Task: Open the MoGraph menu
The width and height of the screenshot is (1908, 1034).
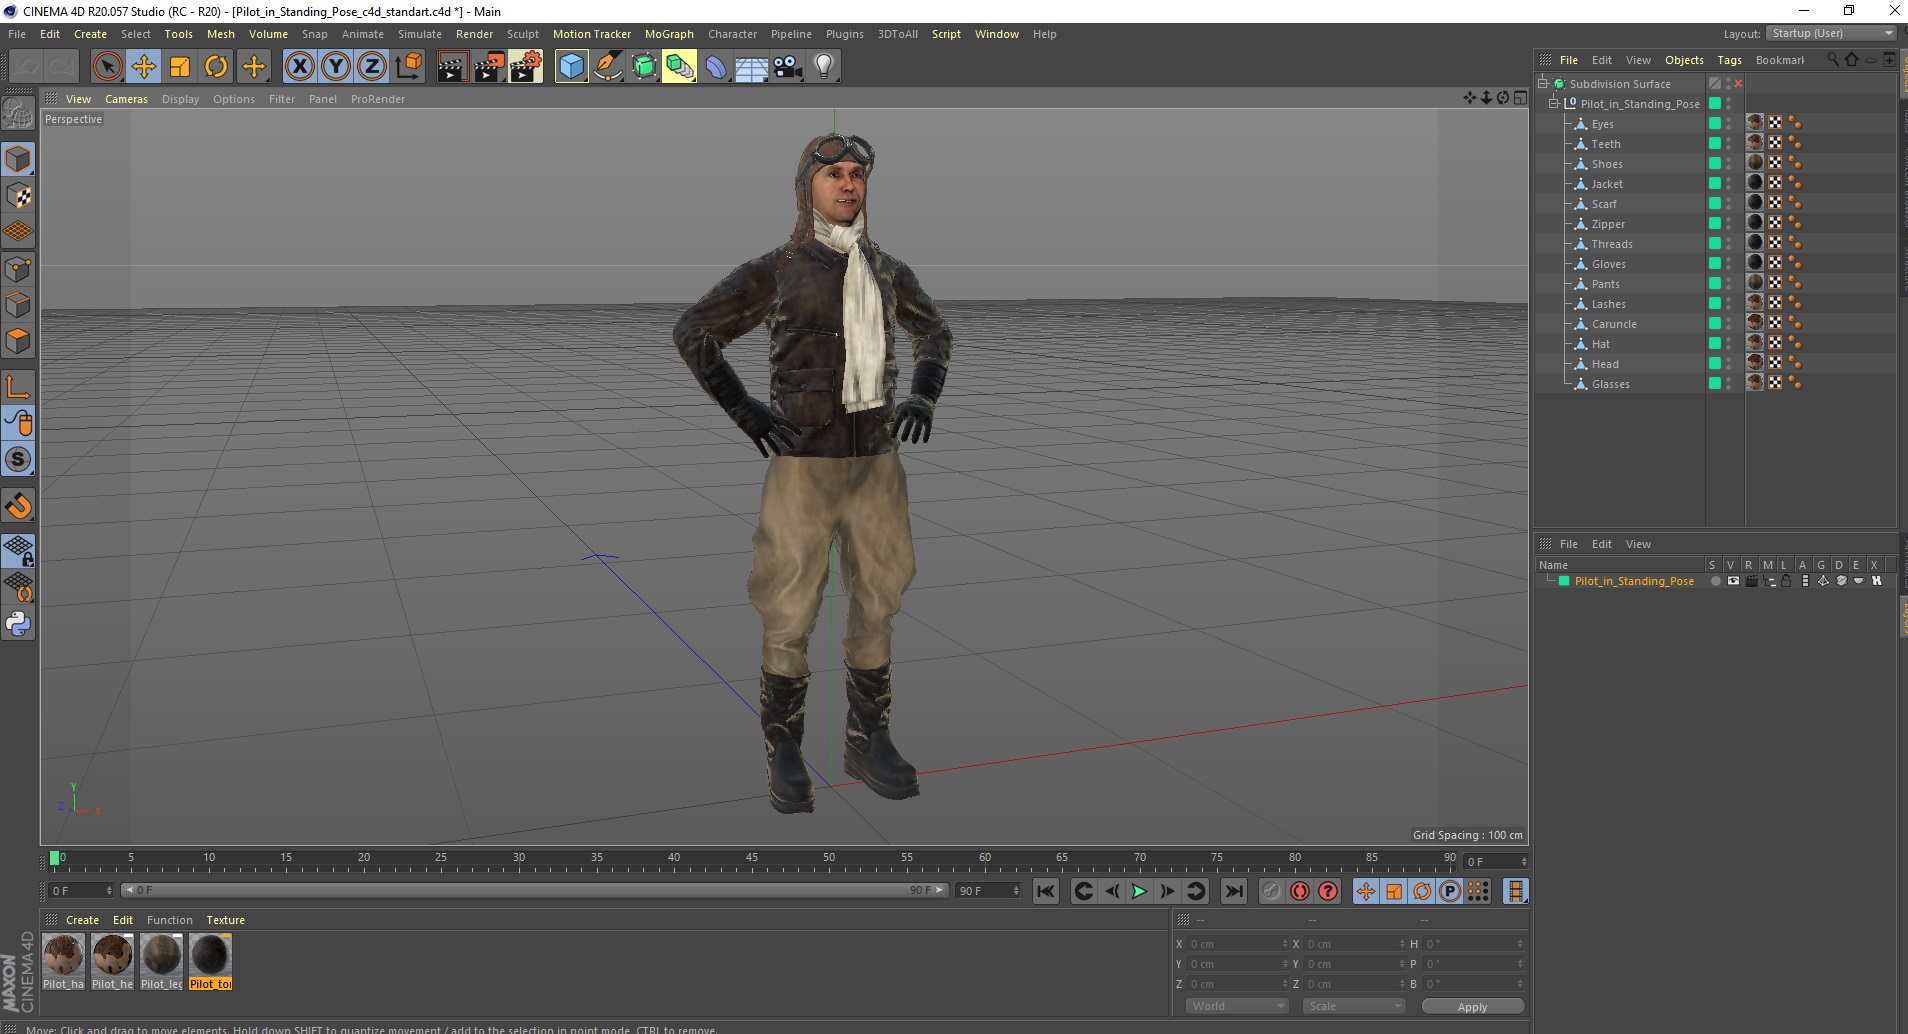Action: [x=669, y=34]
